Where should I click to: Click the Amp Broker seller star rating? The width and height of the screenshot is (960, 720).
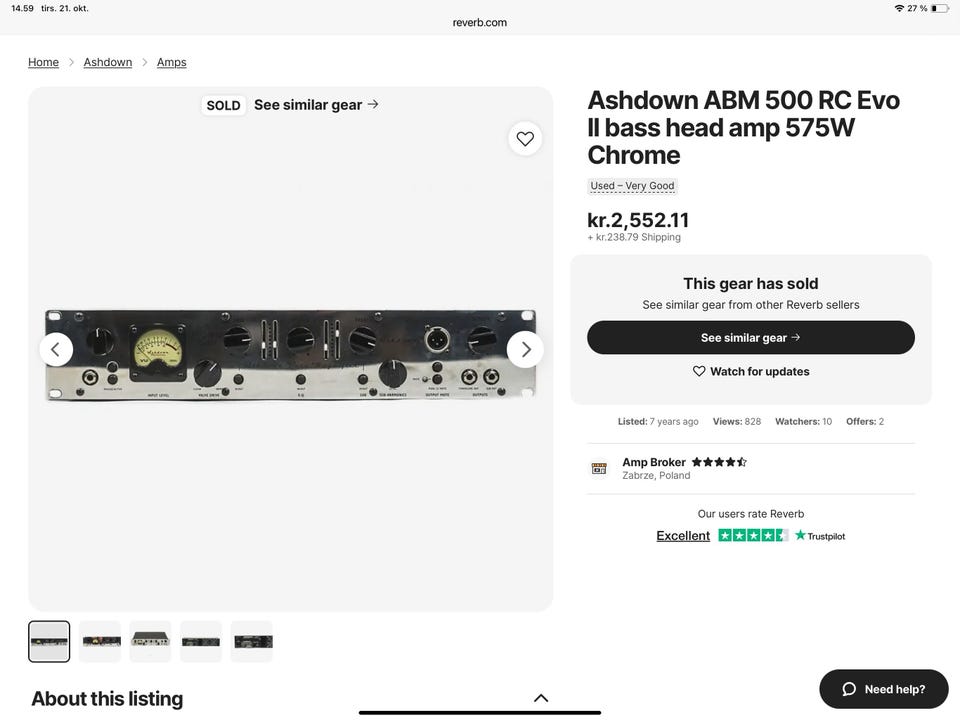(x=719, y=462)
